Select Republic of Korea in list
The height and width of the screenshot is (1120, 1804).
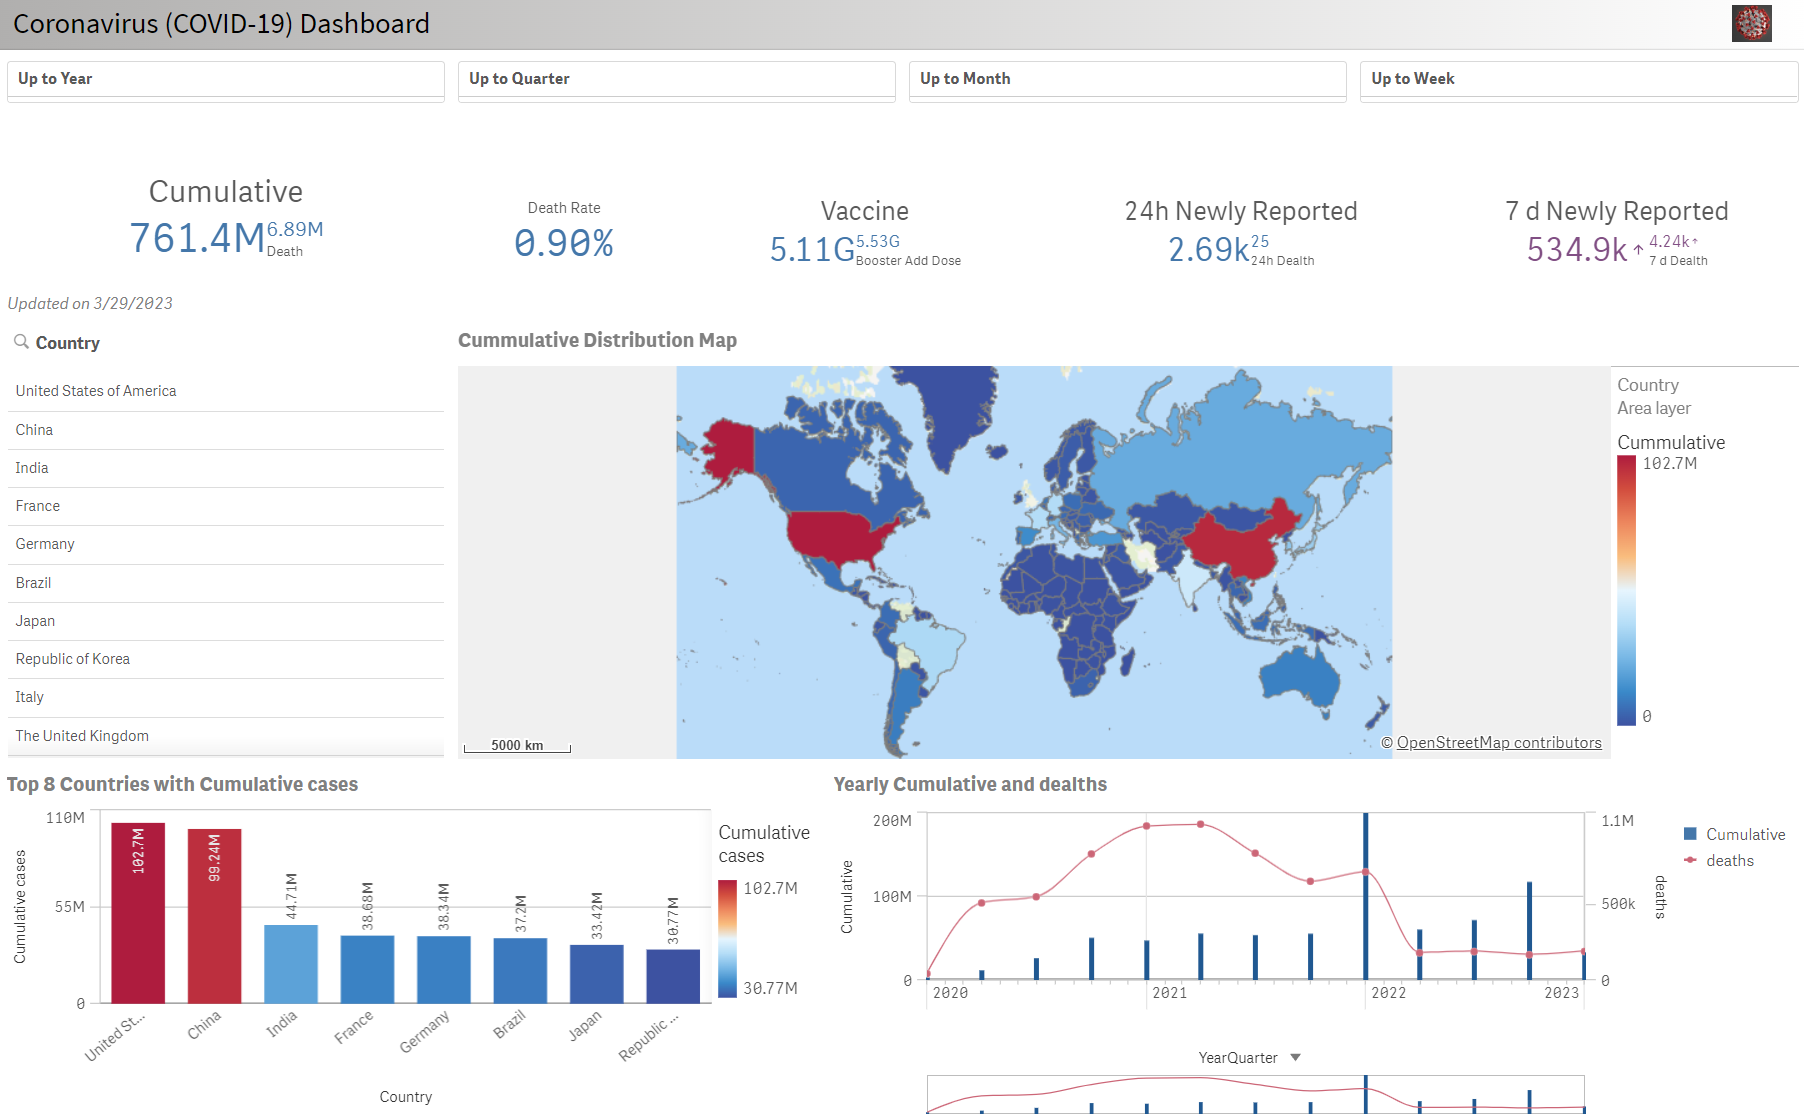pyautogui.click(x=226, y=659)
